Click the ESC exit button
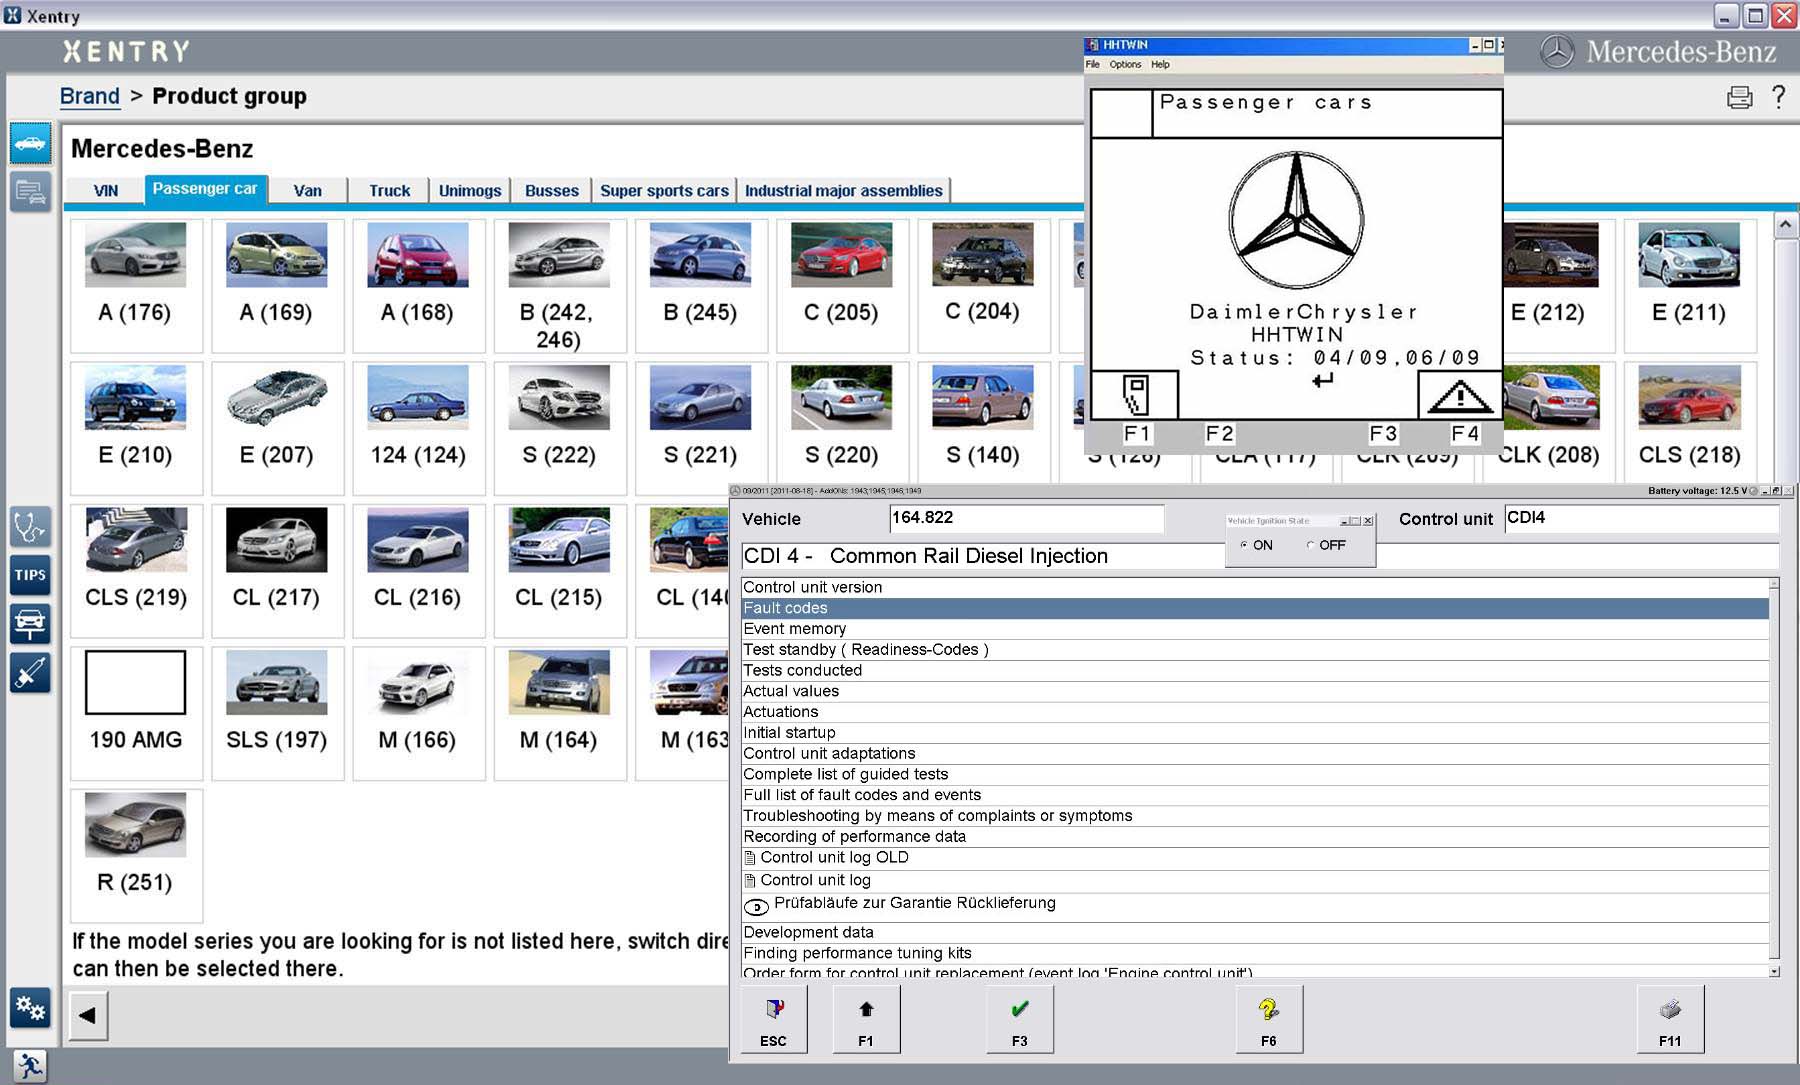This screenshot has width=1800, height=1085. (773, 1019)
